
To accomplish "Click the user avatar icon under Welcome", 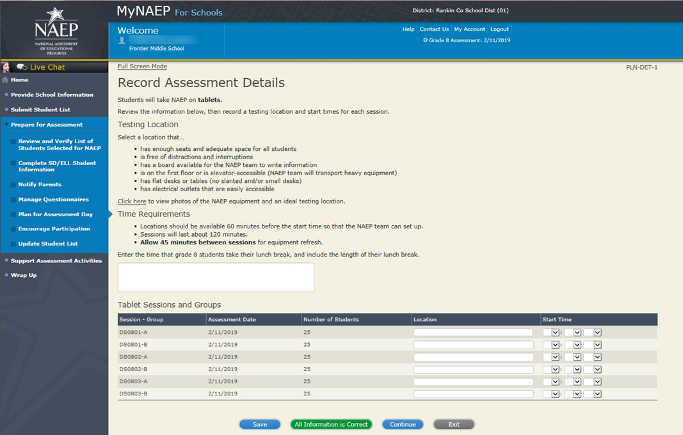I will [122, 41].
